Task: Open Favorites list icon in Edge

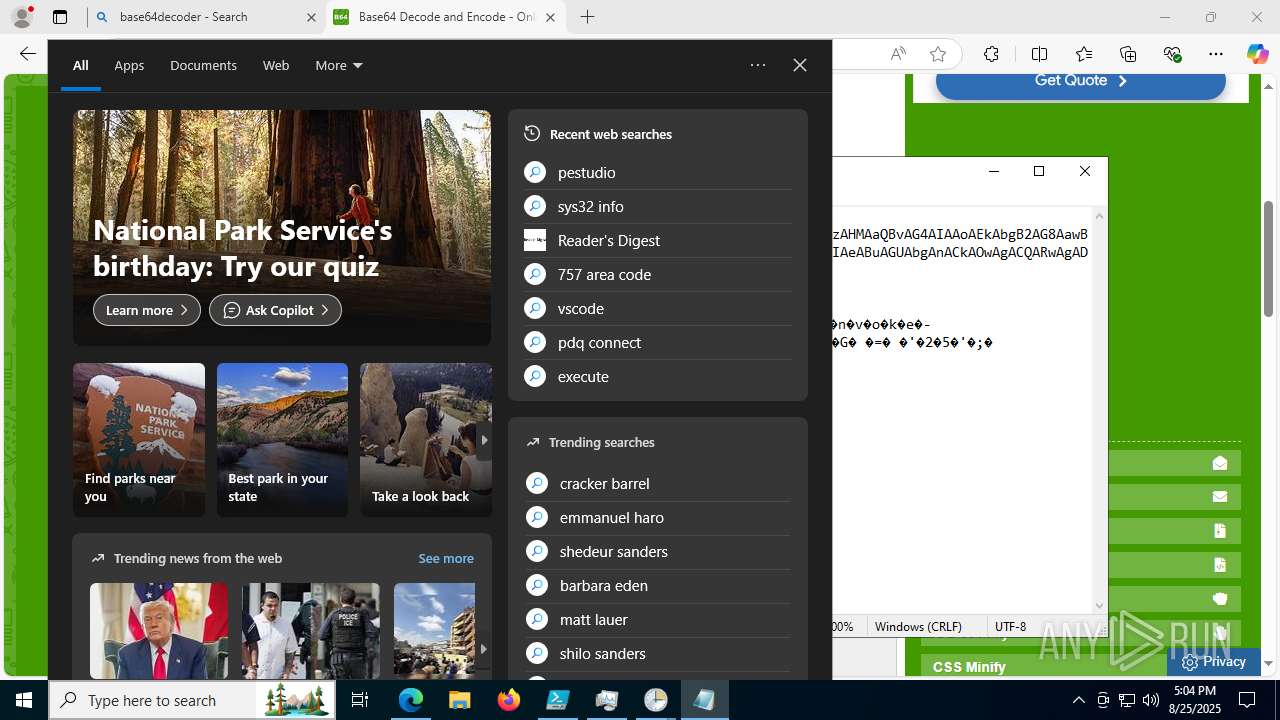Action: click(1084, 54)
